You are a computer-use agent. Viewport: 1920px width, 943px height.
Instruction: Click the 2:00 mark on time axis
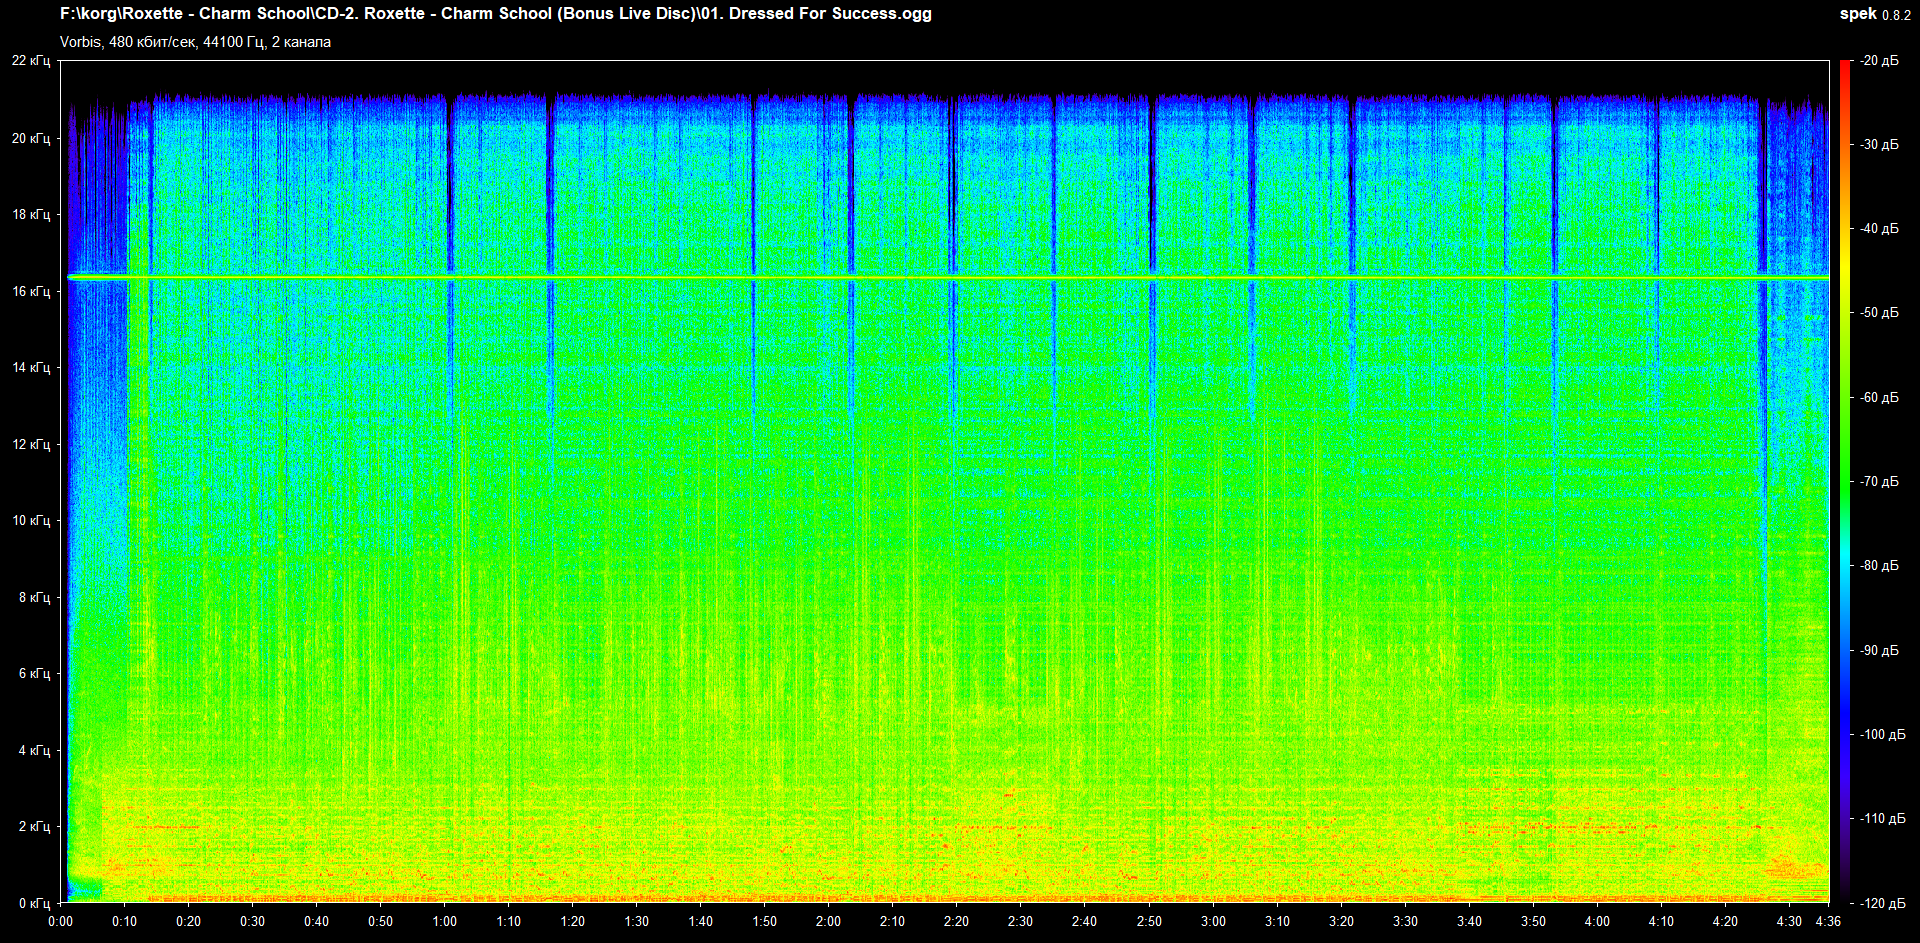828,921
